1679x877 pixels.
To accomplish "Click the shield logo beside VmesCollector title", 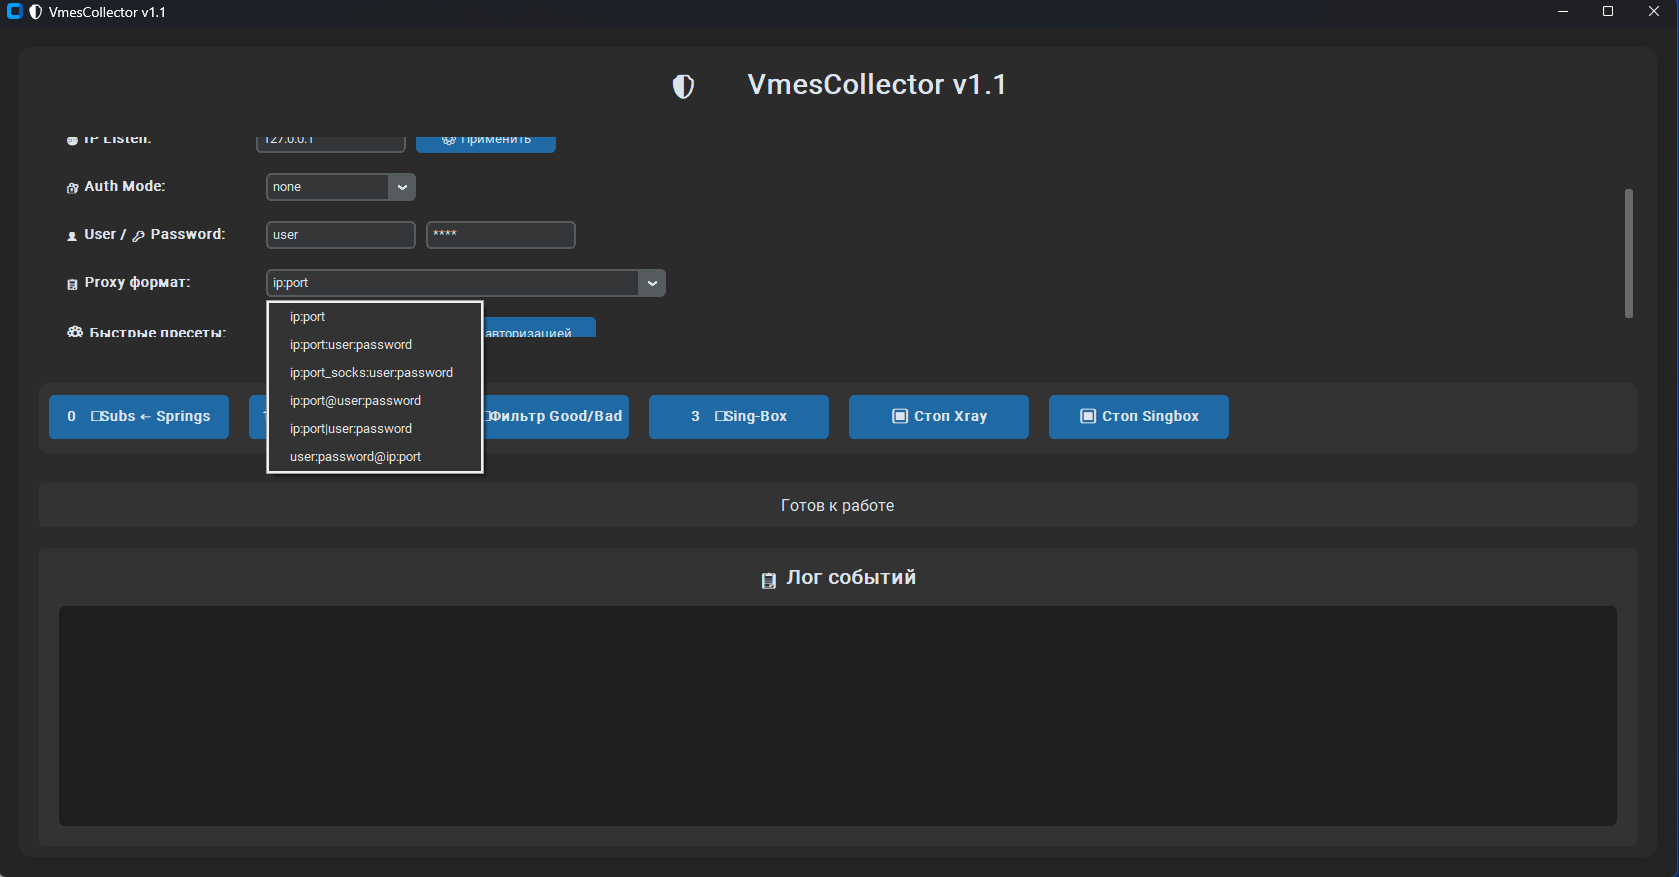I will point(683,87).
